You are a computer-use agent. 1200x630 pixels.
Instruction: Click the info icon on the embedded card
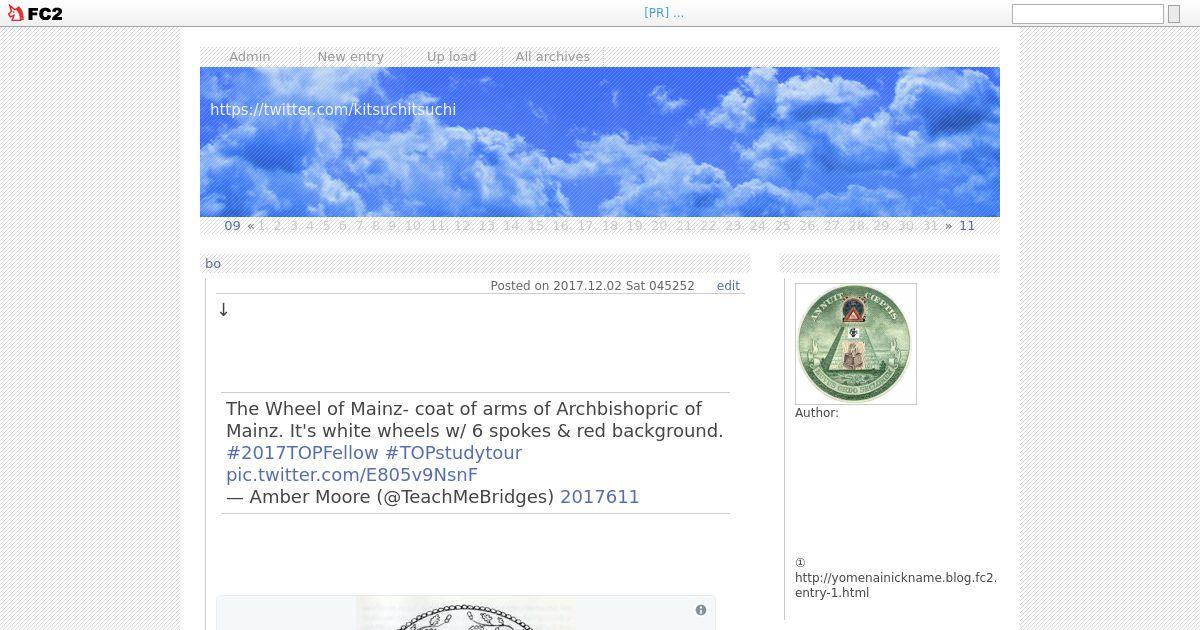click(701, 610)
